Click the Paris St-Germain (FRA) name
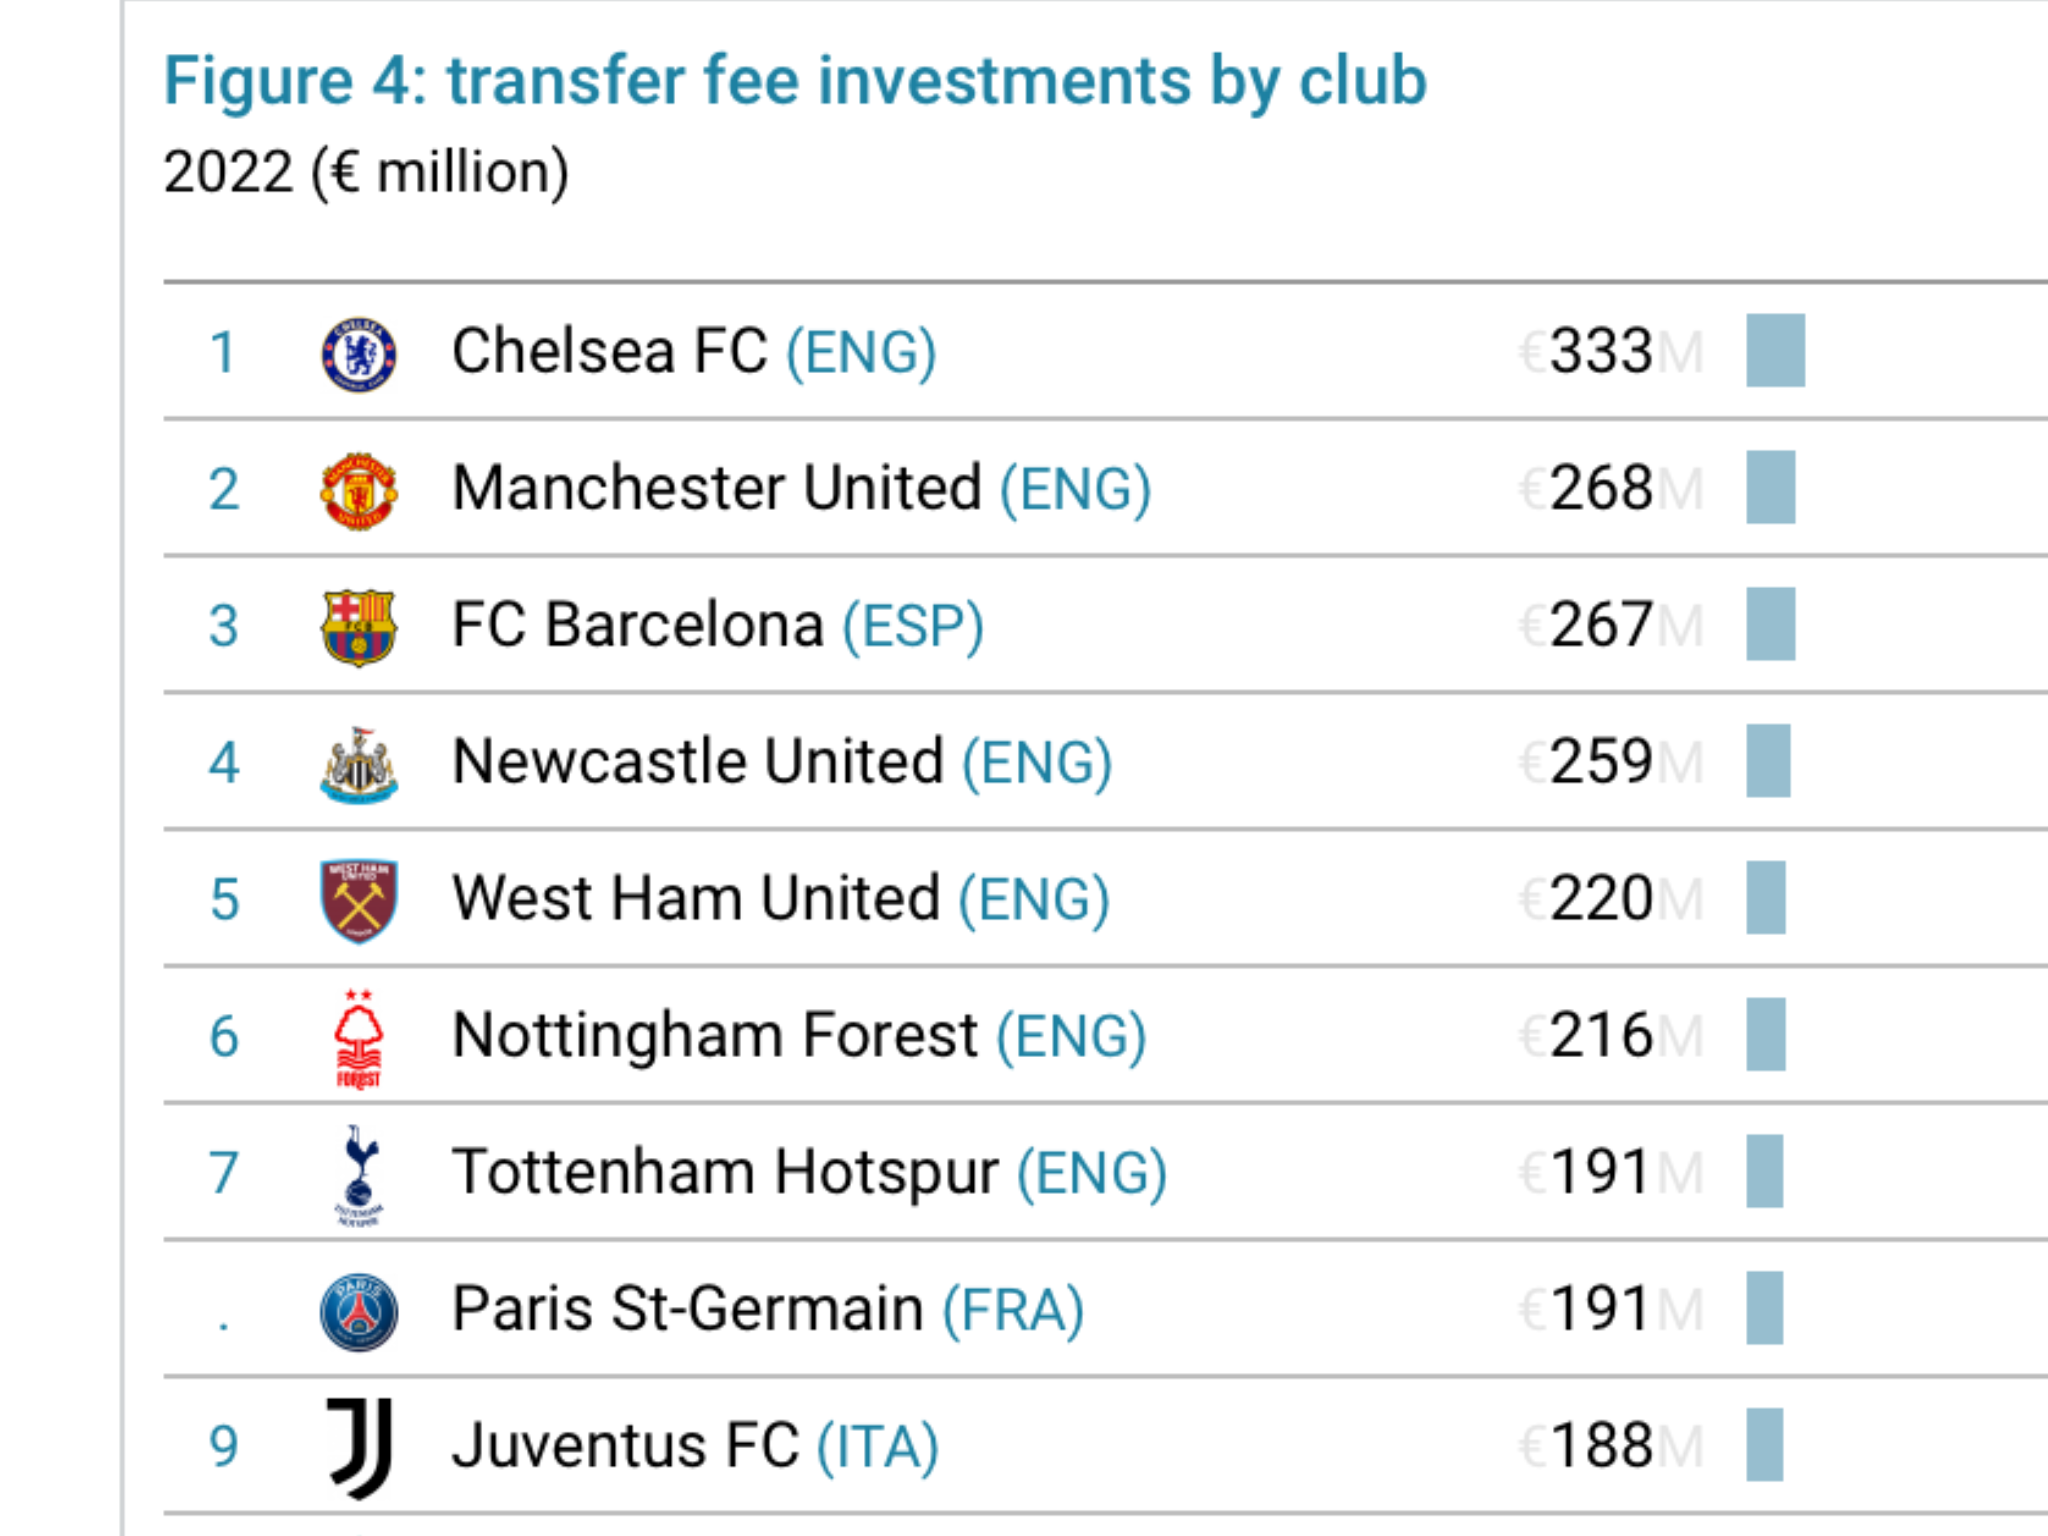Screen dimensions: 2048x1536 coord(768,1309)
